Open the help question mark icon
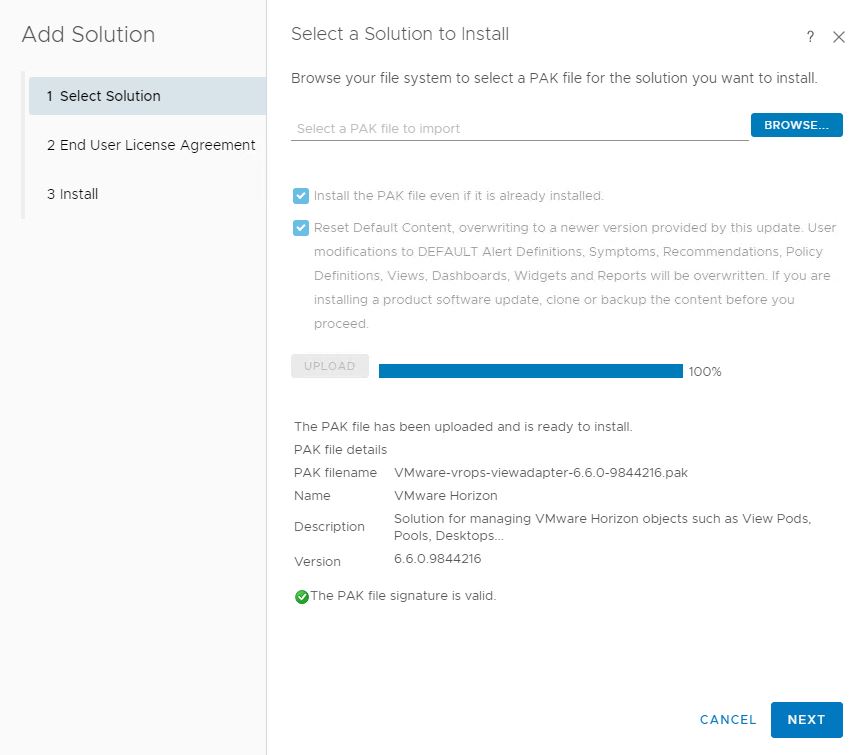This screenshot has width=864, height=755. click(x=810, y=37)
